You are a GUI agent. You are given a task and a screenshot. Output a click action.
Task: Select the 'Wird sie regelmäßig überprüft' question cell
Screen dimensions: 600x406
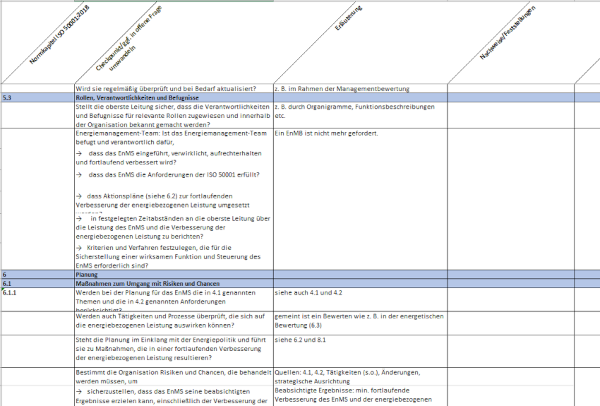(x=172, y=88)
